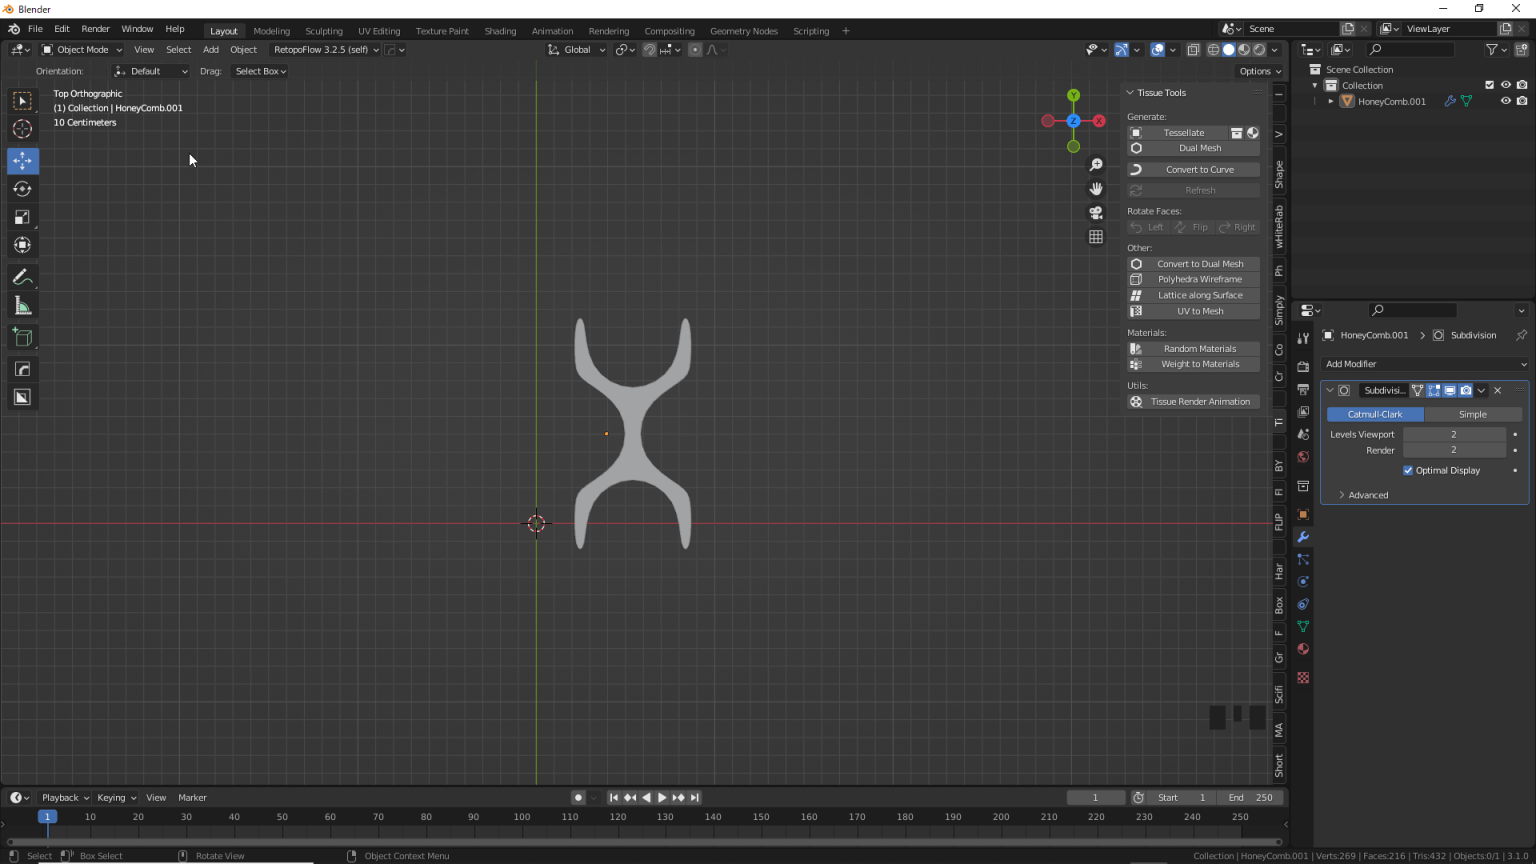Uncheck Optimal Display in the Subdivision modifier
This screenshot has width=1536, height=864.
click(1408, 470)
